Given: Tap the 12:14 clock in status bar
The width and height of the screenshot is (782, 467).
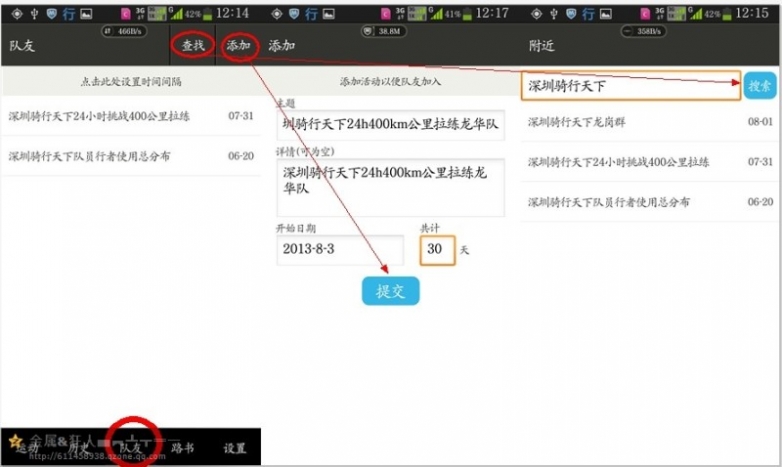Looking at the screenshot, I should coord(232,13).
